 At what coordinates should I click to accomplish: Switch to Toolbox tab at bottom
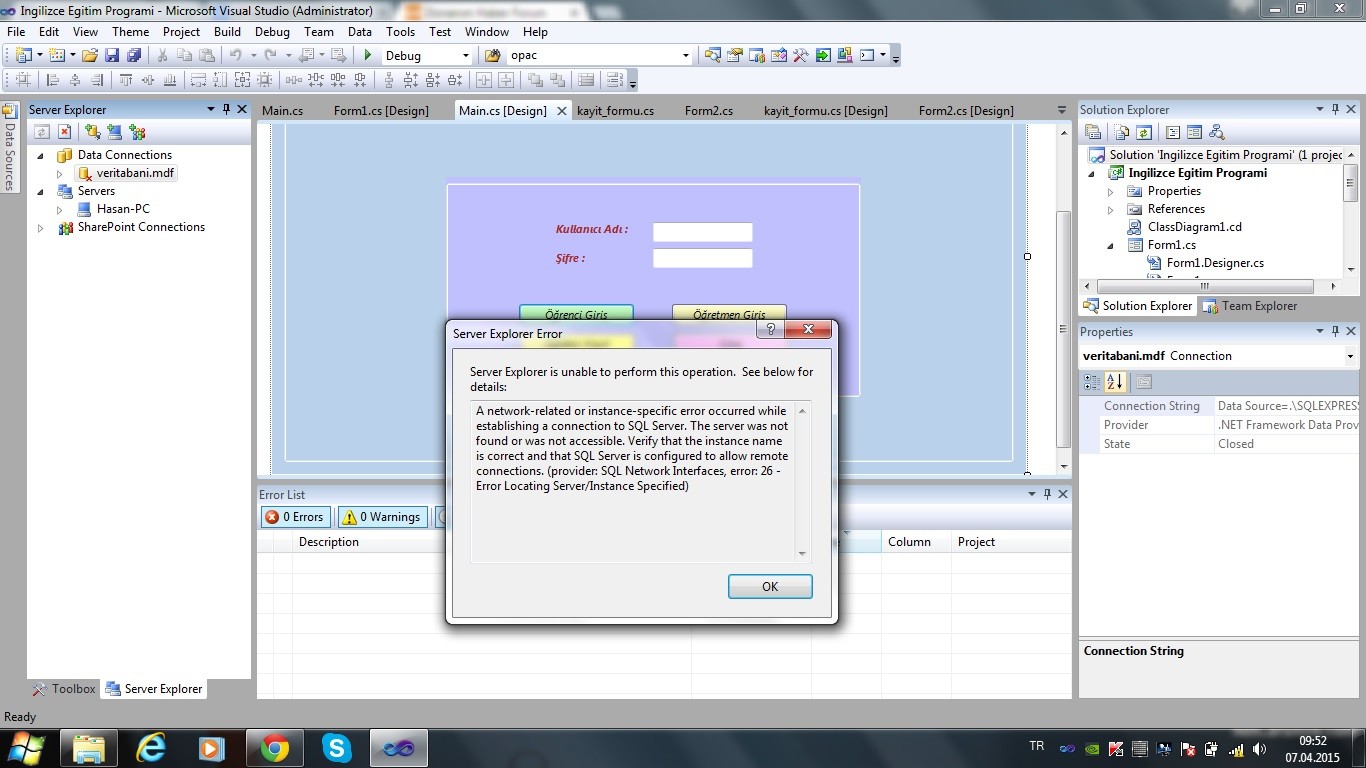pos(64,689)
